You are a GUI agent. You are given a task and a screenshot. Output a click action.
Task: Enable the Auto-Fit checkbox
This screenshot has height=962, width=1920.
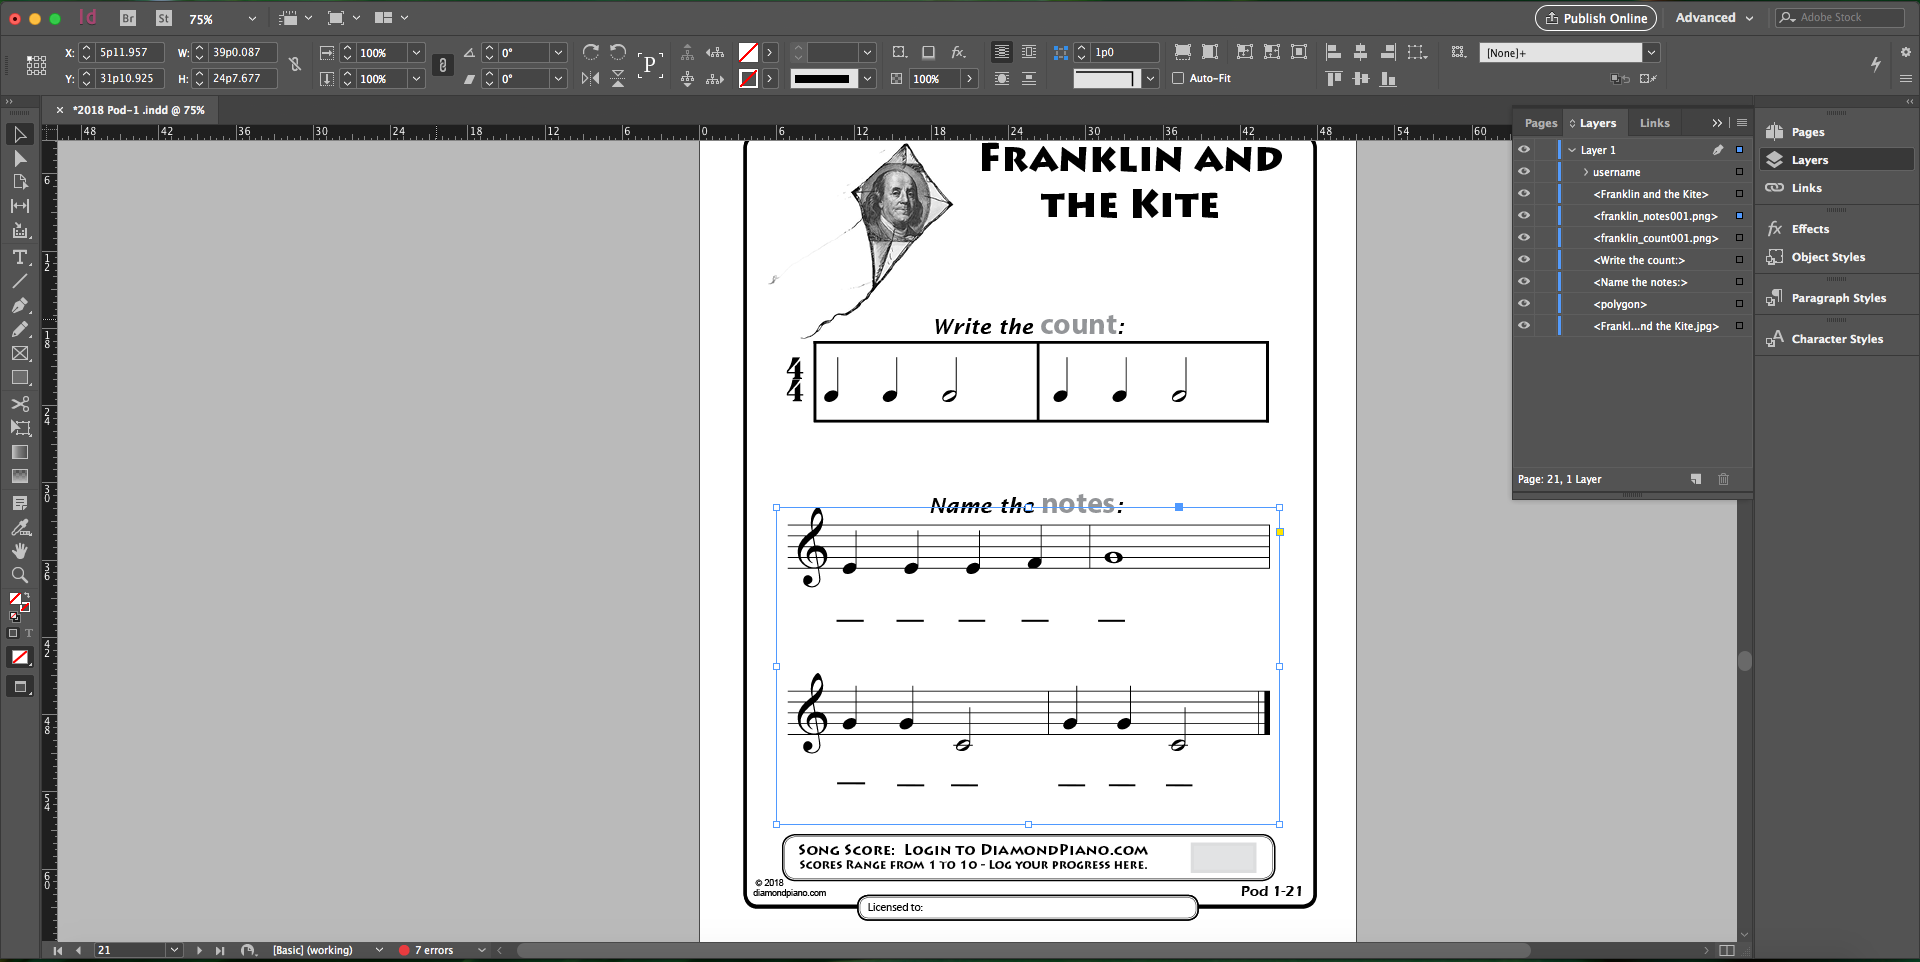pyautogui.click(x=1178, y=78)
